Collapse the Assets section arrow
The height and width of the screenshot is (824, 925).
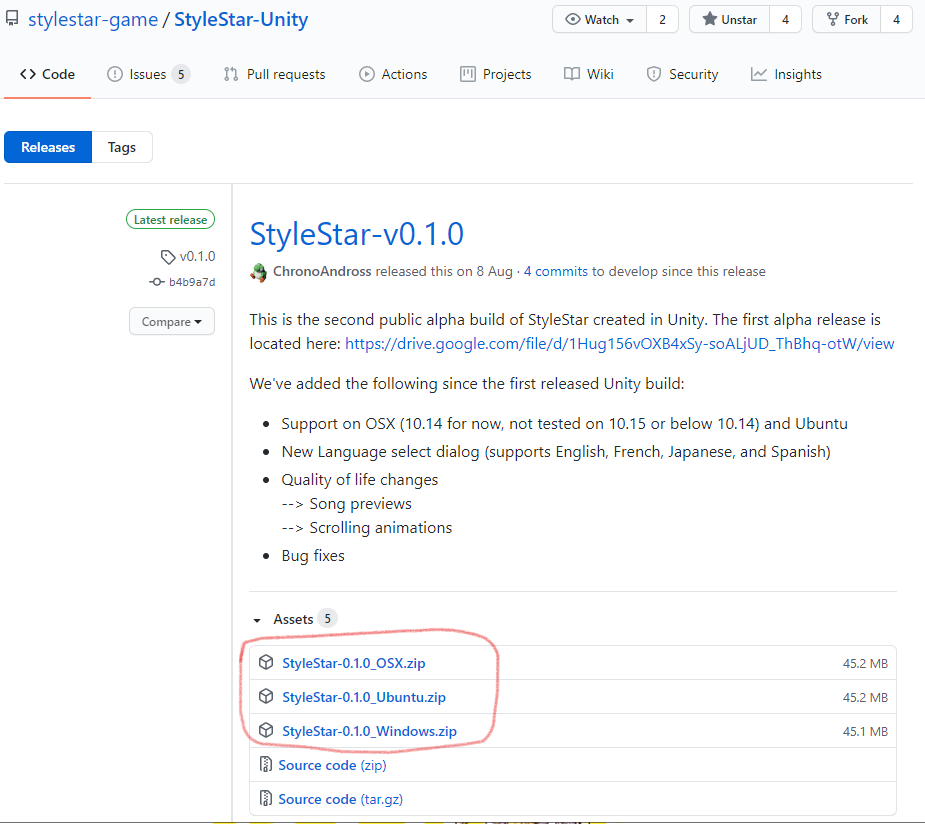pyautogui.click(x=257, y=620)
